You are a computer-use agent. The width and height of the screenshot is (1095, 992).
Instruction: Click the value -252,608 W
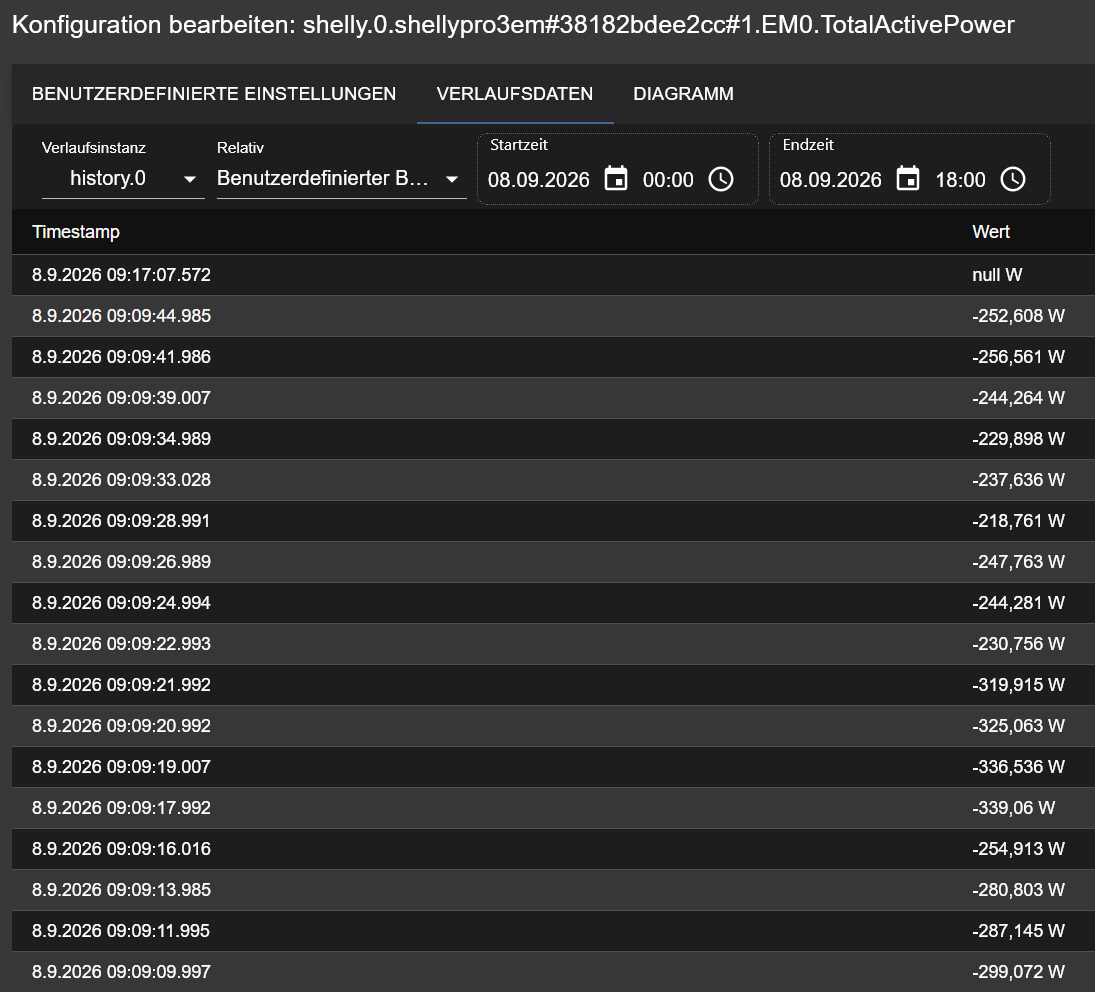1018,316
